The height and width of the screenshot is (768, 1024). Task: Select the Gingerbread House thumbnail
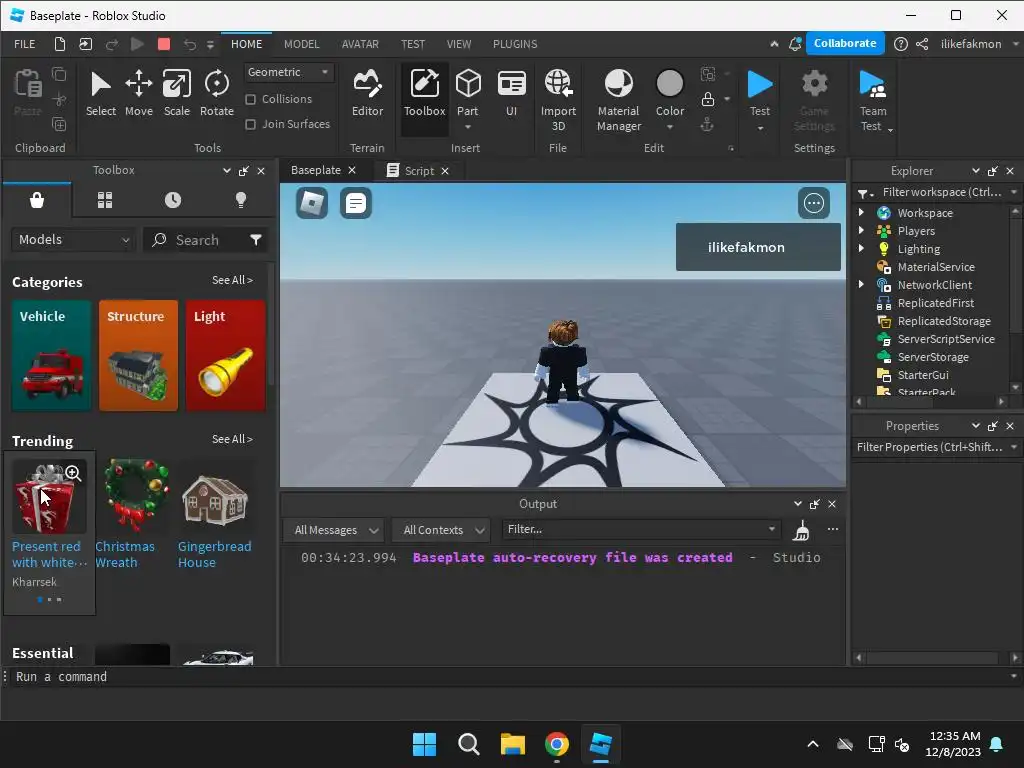point(215,500)
